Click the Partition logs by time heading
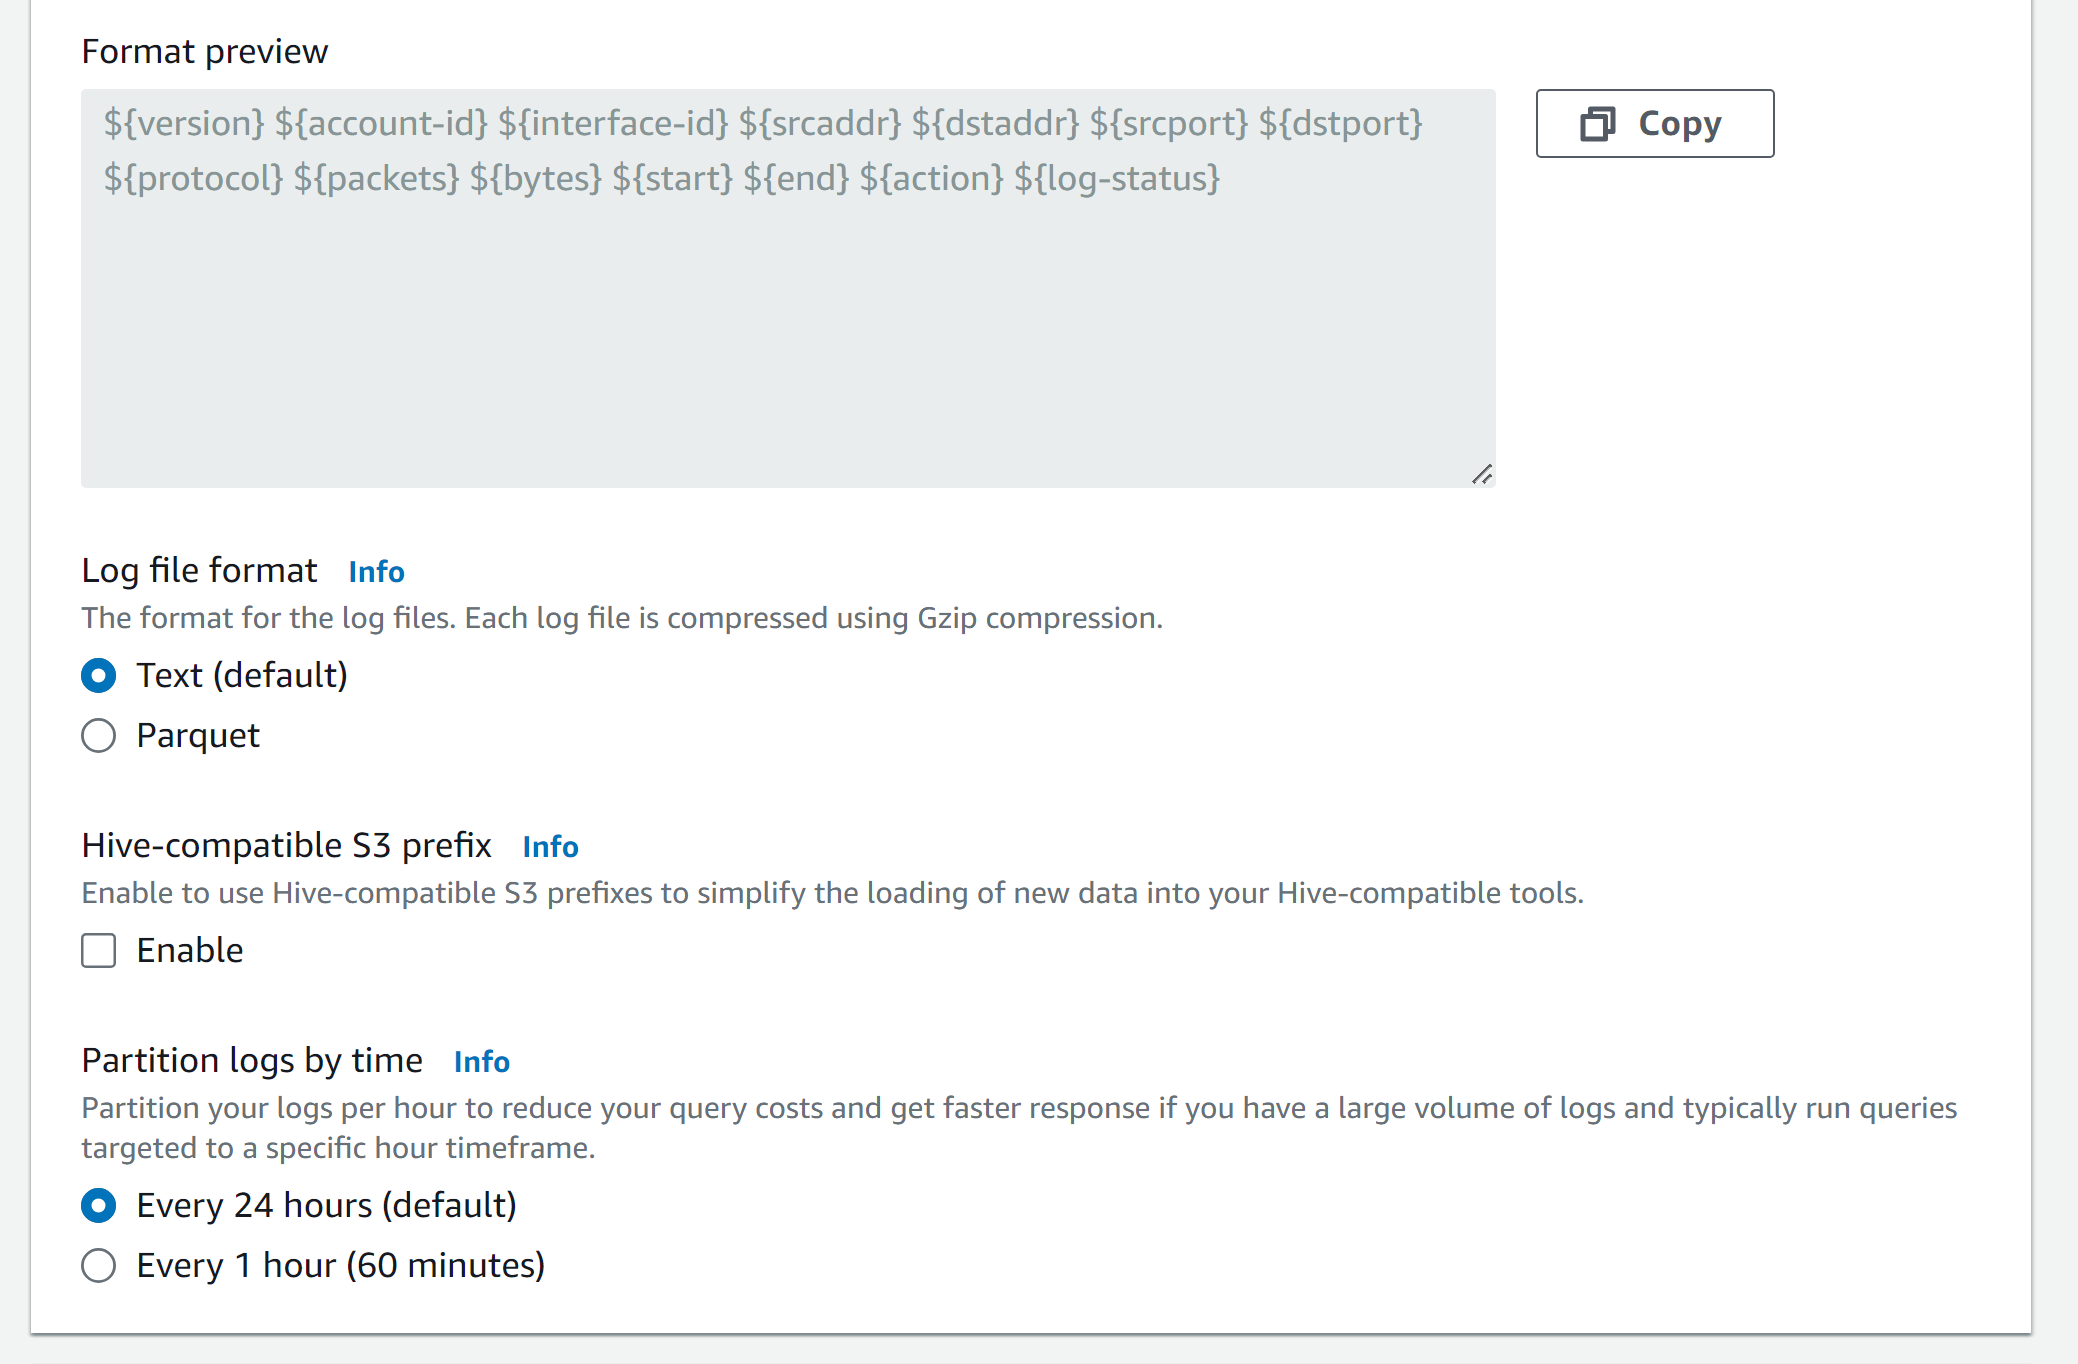2078x1364 pixels. coord(252,1061)
